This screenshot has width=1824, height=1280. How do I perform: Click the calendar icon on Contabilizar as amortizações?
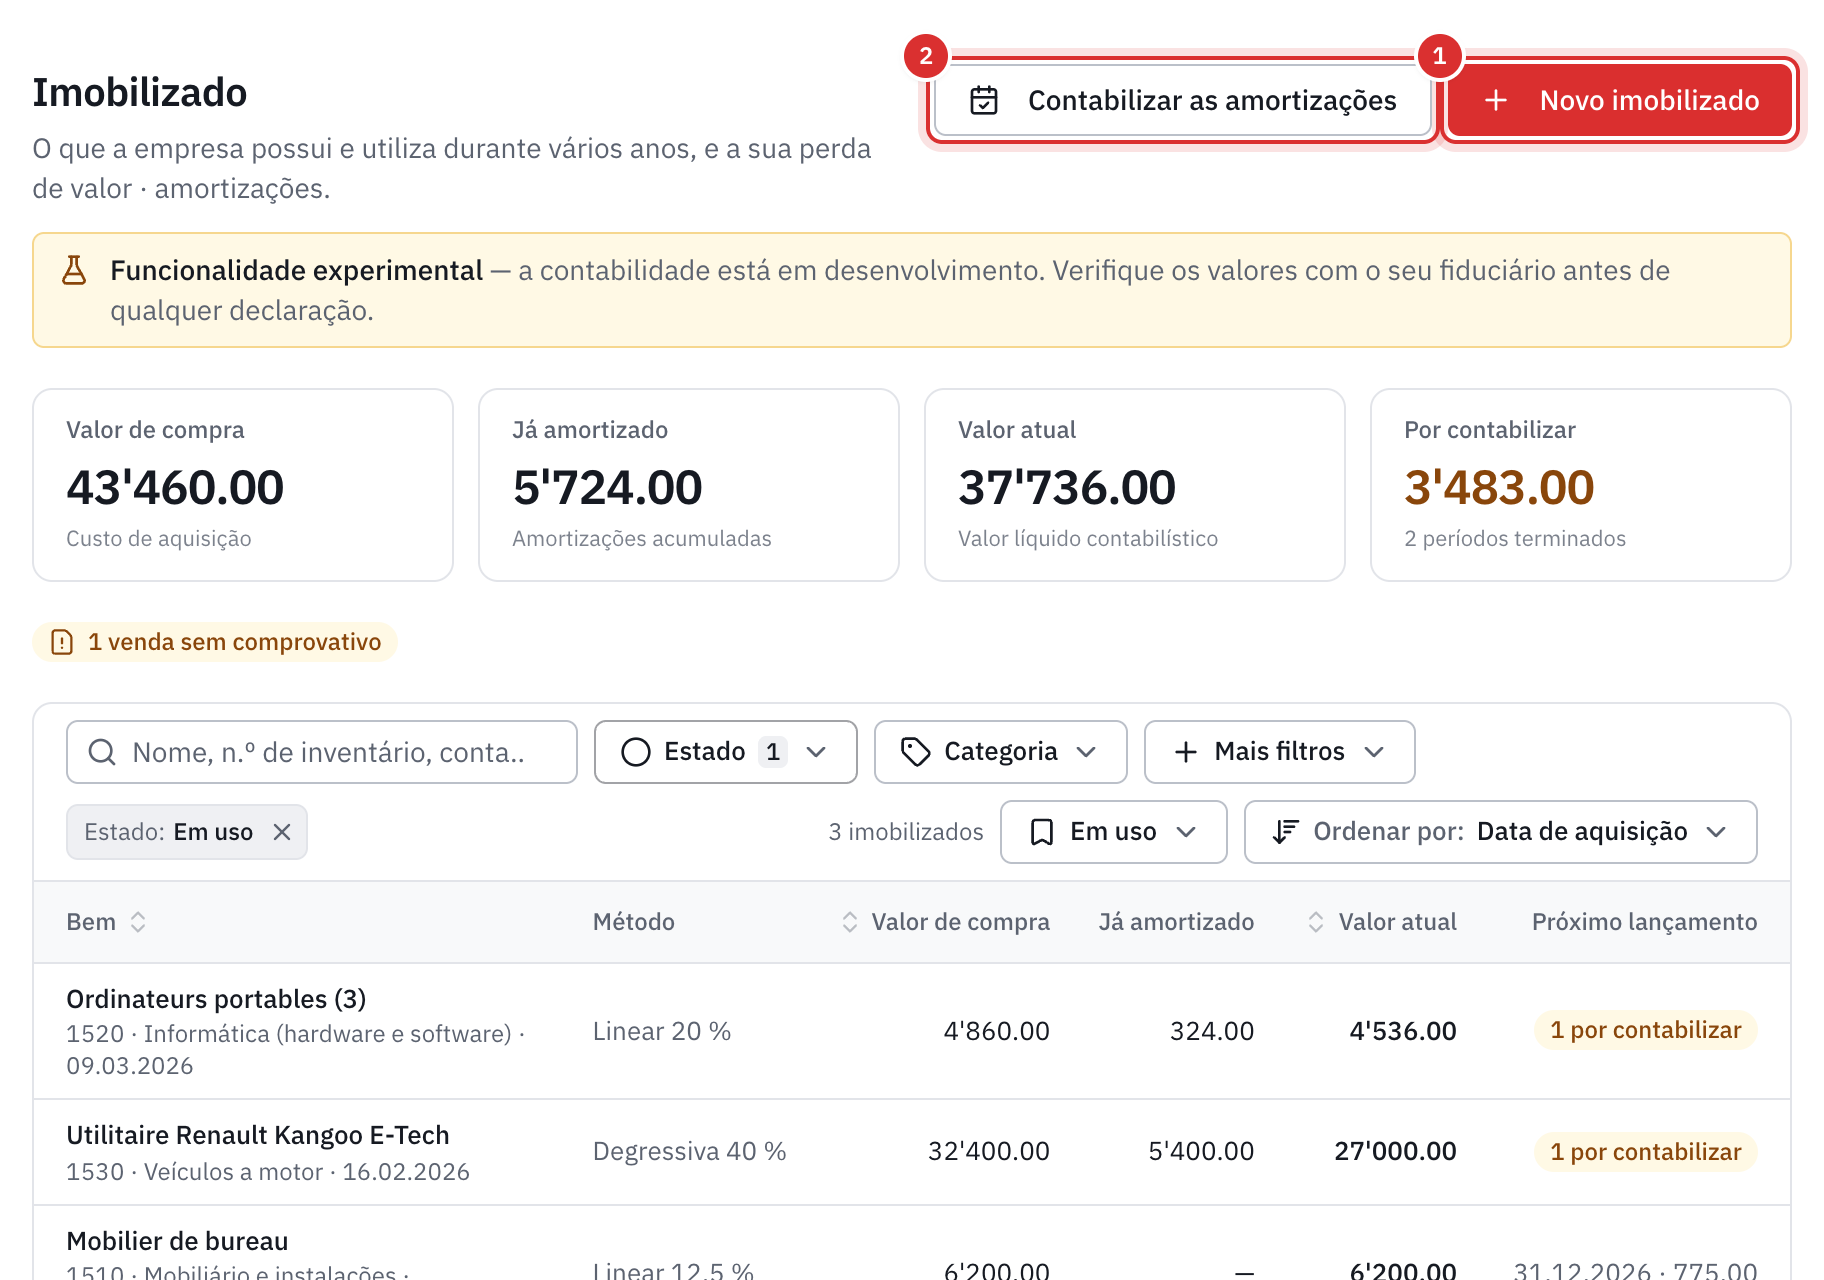point(984,101)
